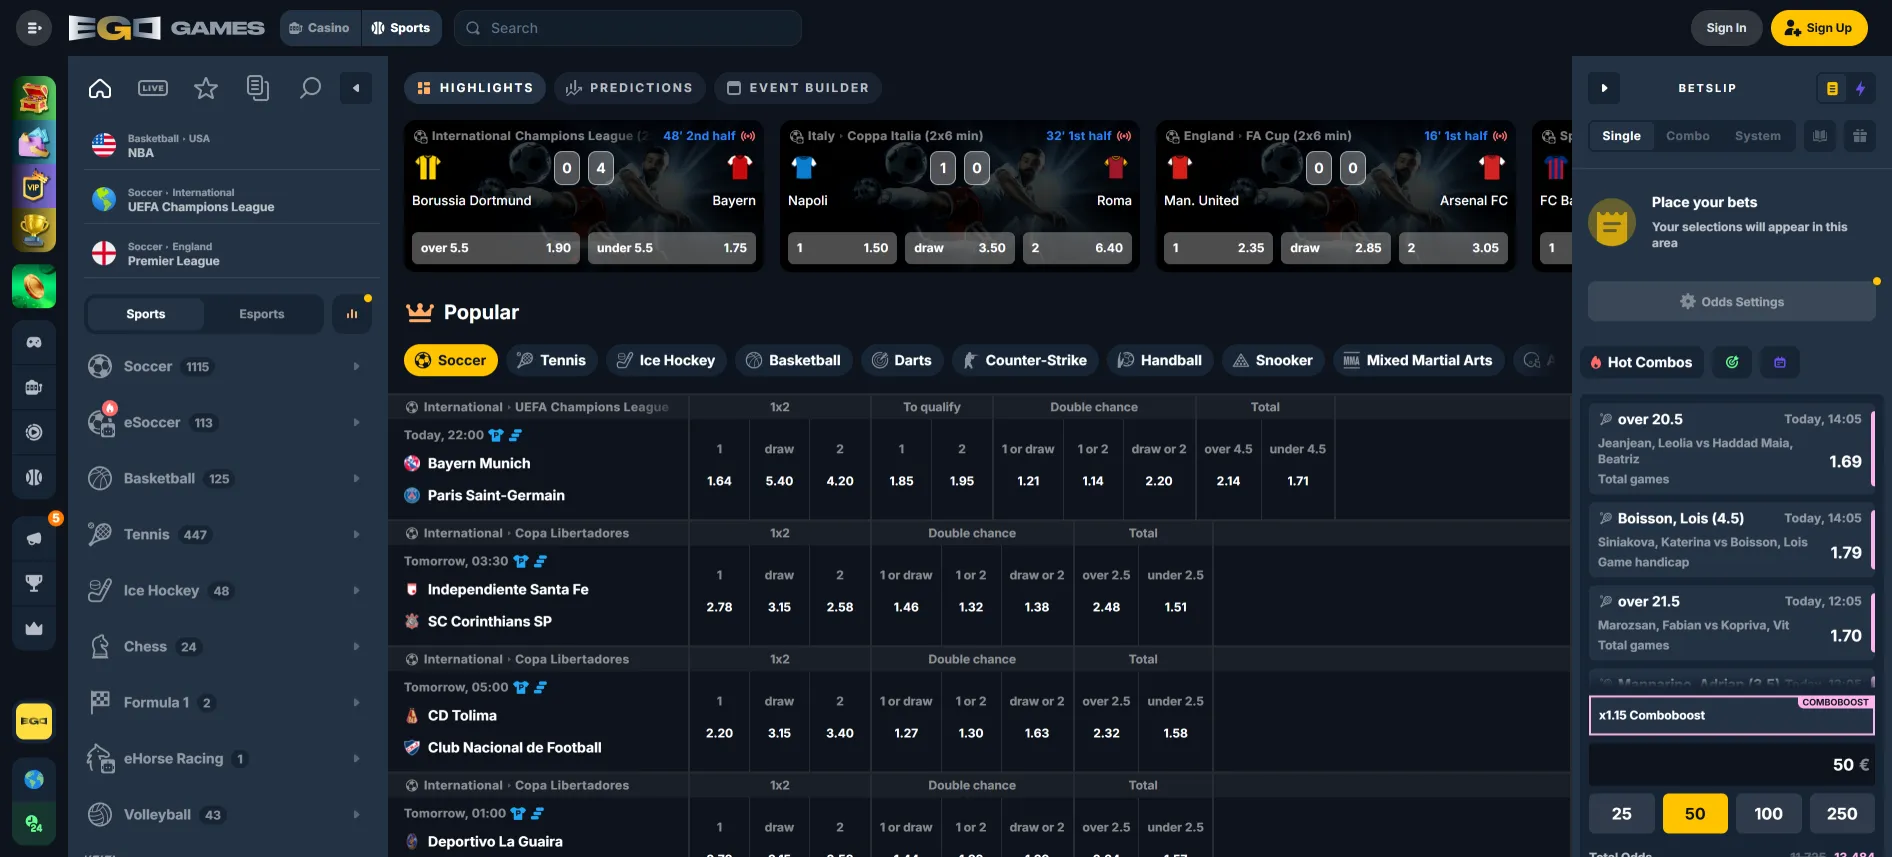Select System bet type
This screenshot has width=1892, height=857.
click(1757, 136)
